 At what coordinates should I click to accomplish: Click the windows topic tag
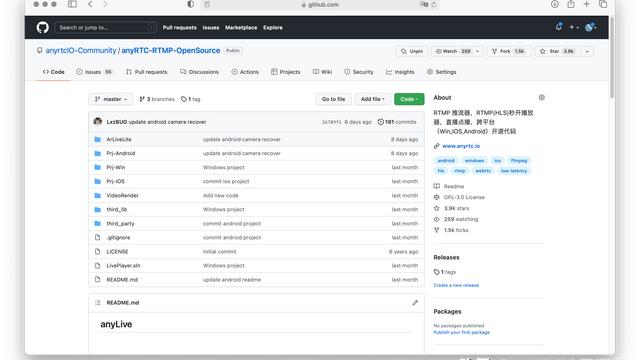pos(474,160)
